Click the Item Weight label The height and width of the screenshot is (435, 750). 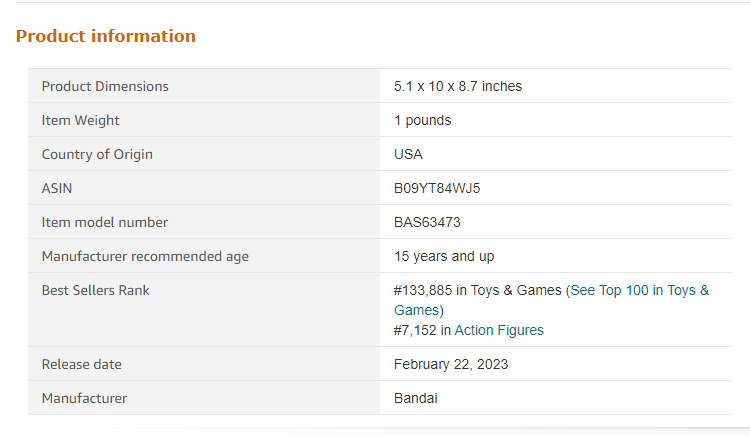click(80, 120)
